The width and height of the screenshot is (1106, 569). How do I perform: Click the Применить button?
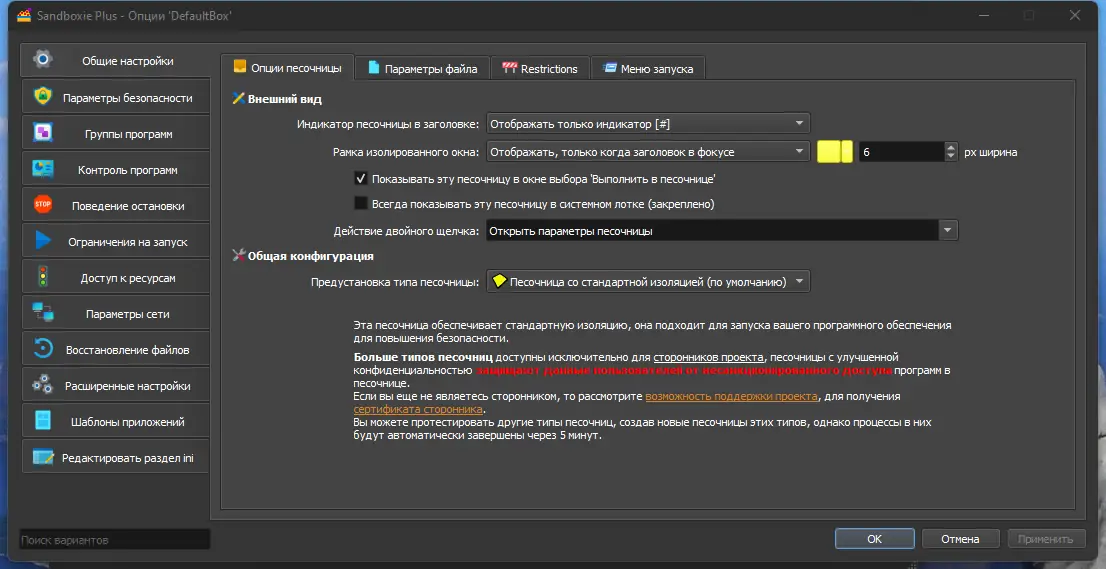[1045, 539]
